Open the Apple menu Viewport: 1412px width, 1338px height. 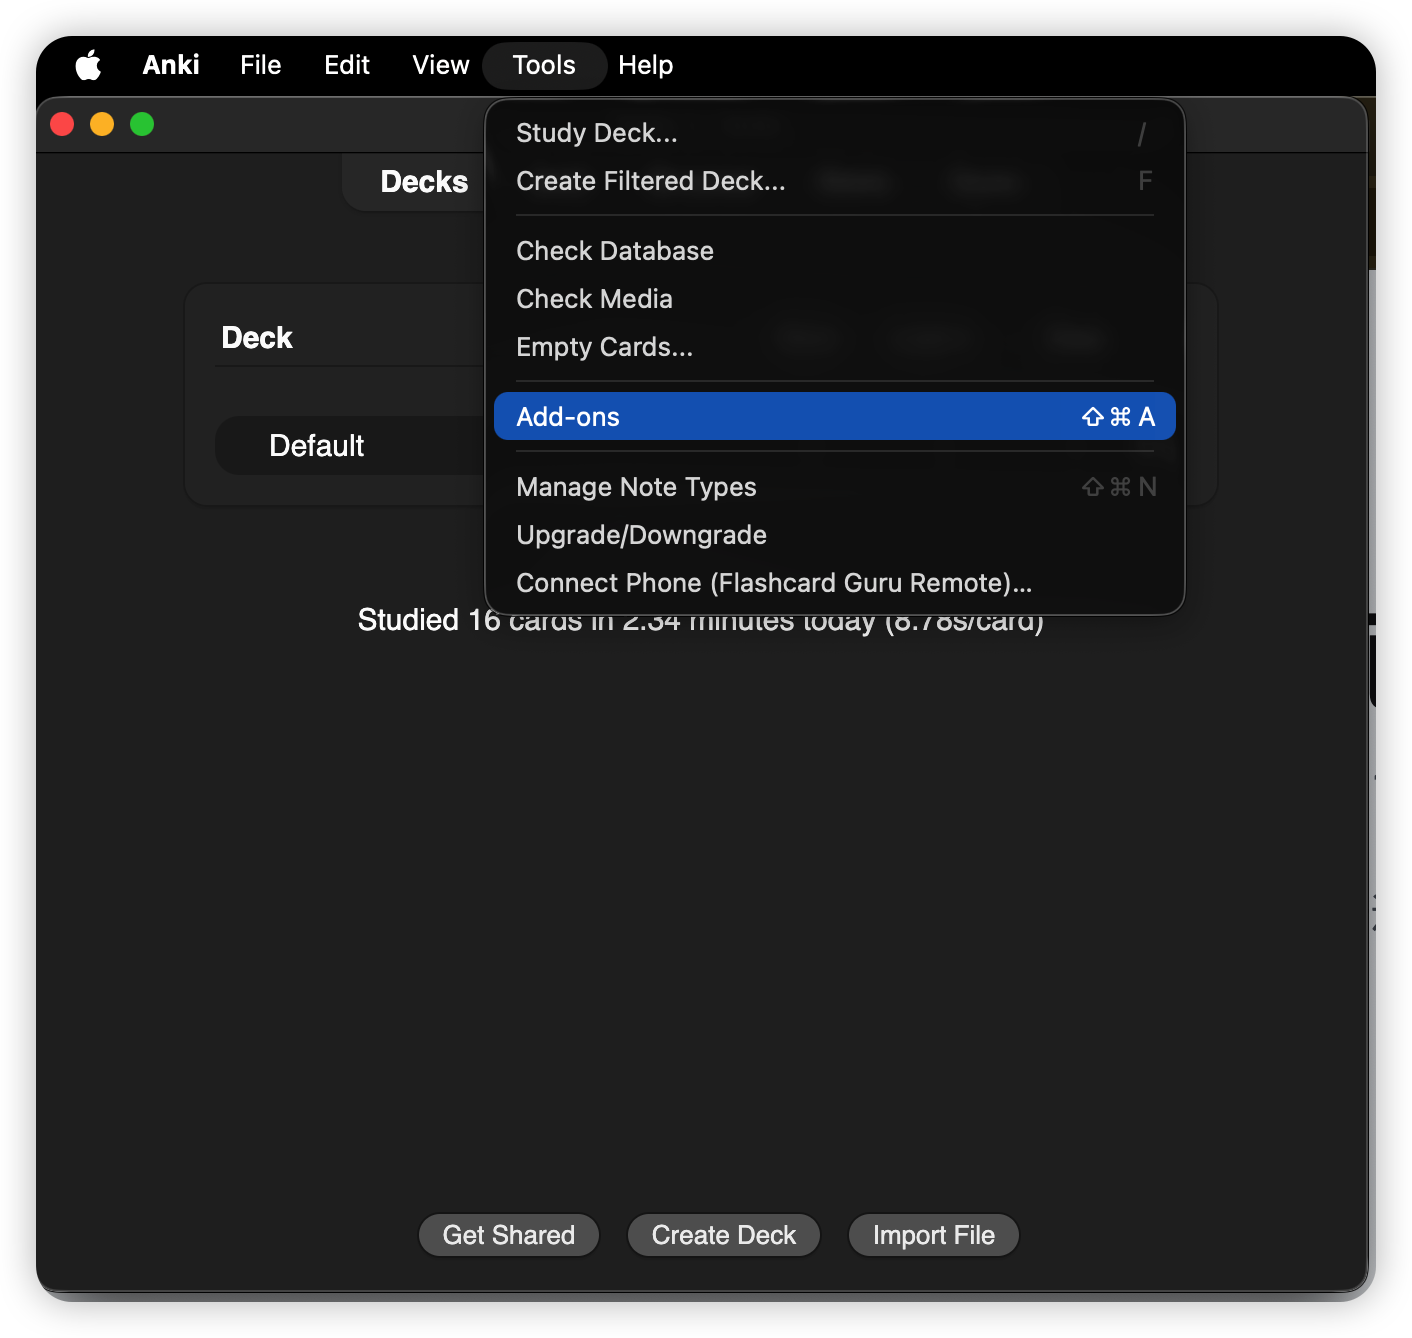(88, 65)
